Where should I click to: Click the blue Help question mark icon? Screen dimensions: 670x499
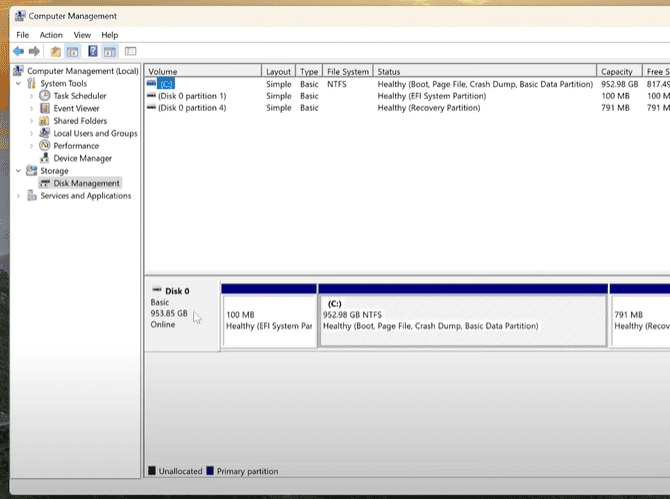(x=93, y=51)
